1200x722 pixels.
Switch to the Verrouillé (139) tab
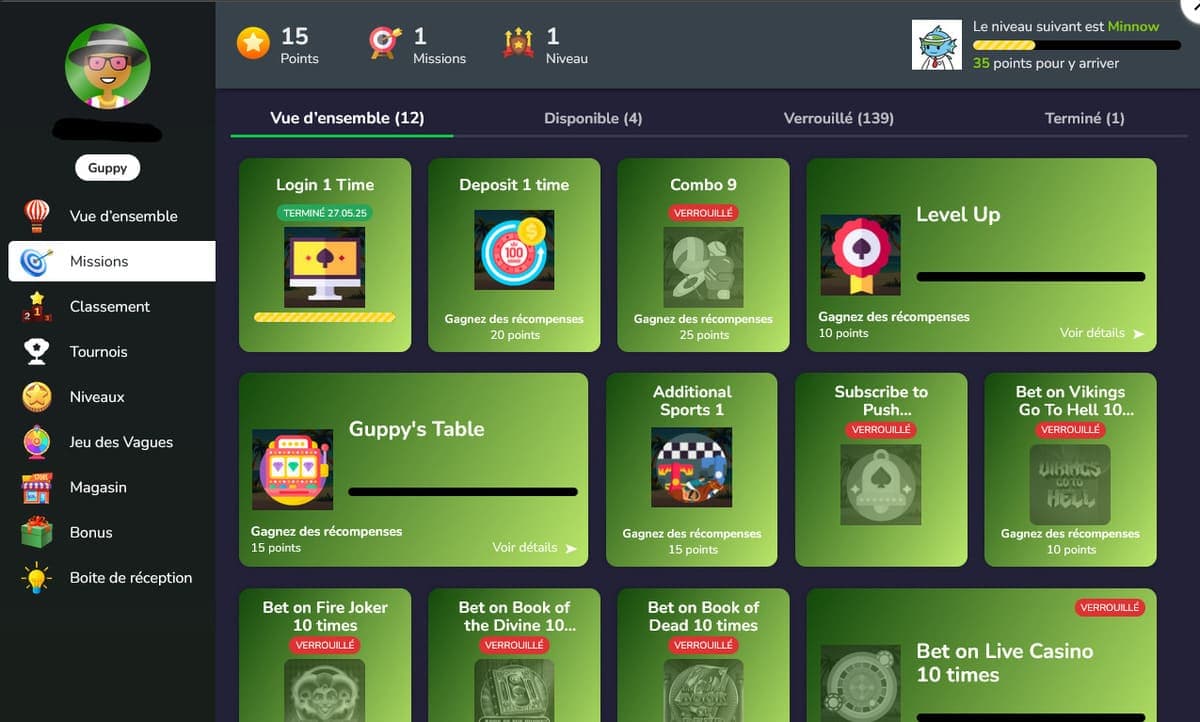[x=839, y=118]
